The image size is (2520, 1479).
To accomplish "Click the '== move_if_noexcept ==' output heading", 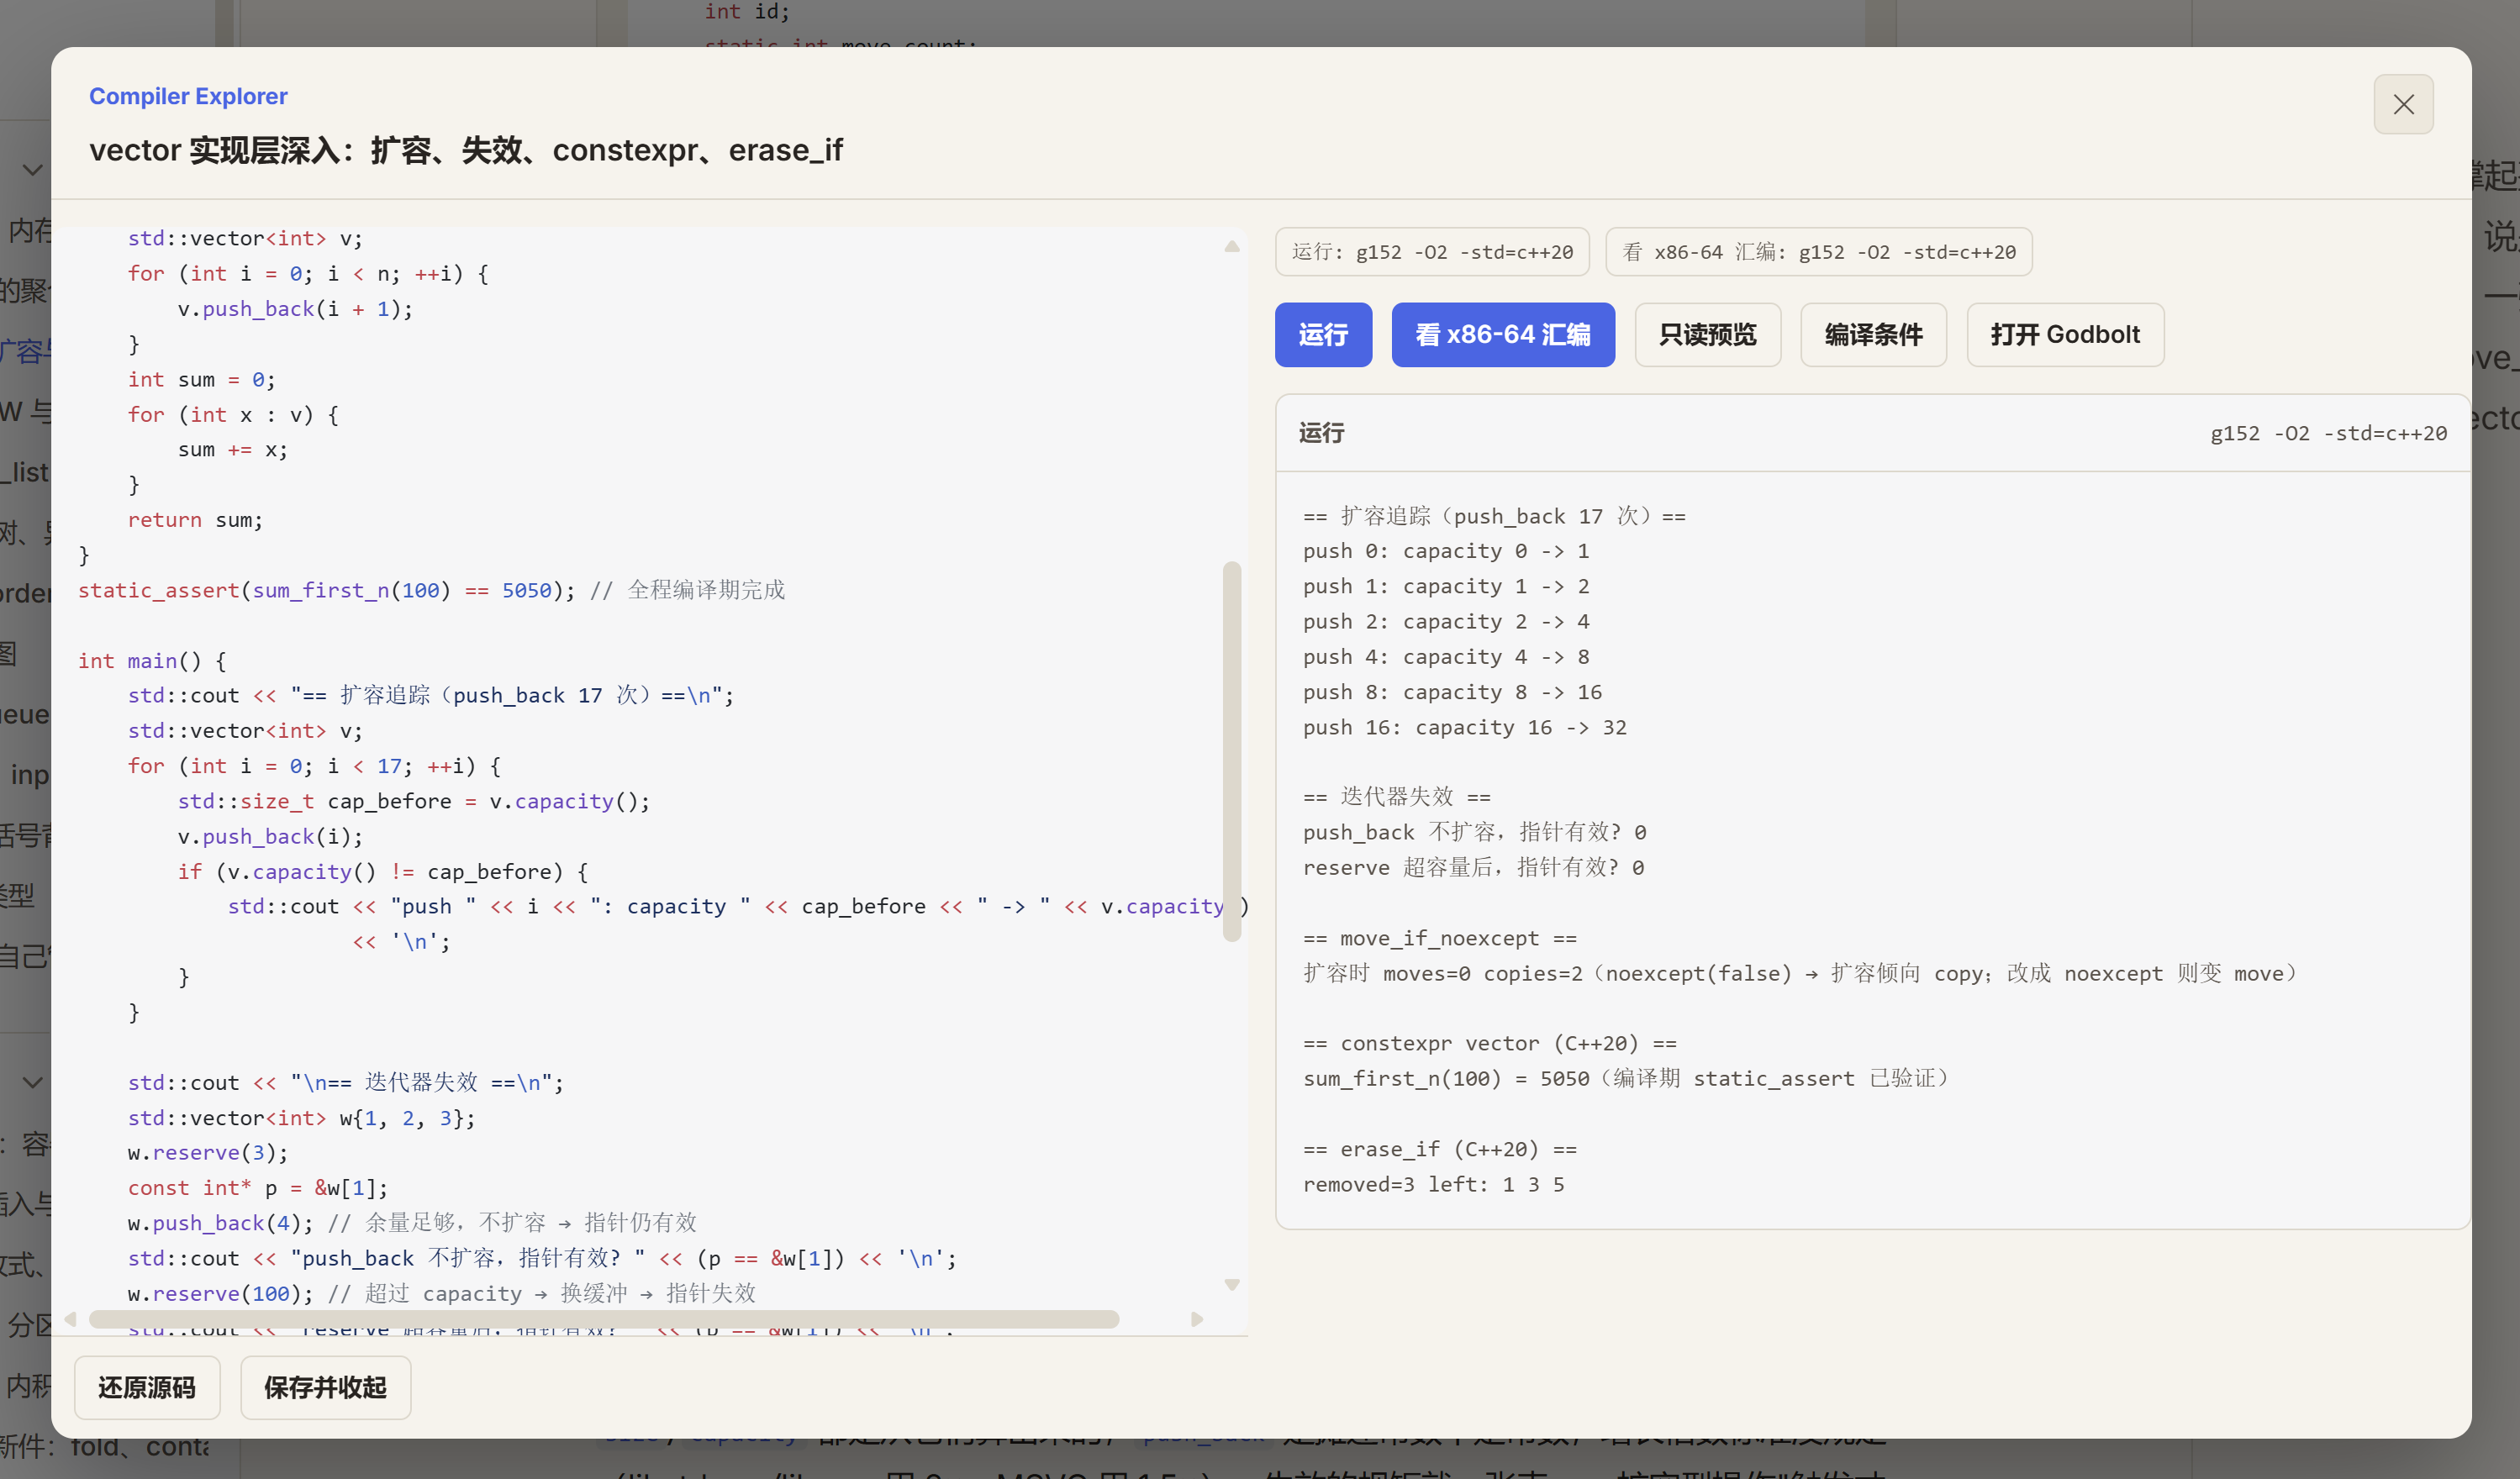I will 1440,939.
